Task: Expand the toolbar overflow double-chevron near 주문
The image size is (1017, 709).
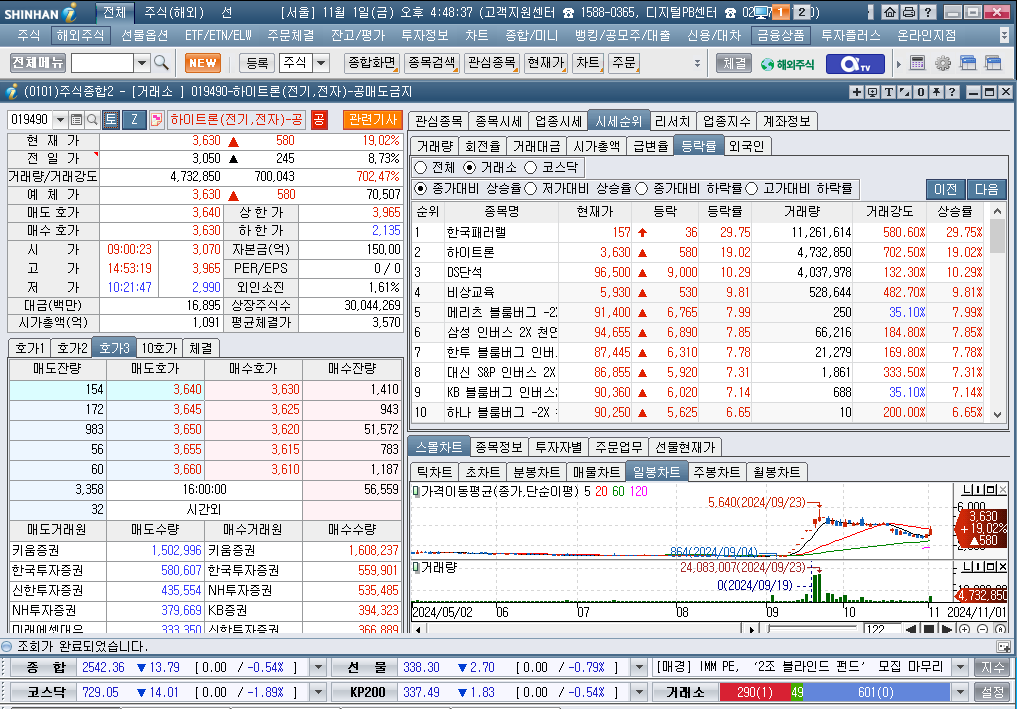Action: coord(697,63)
